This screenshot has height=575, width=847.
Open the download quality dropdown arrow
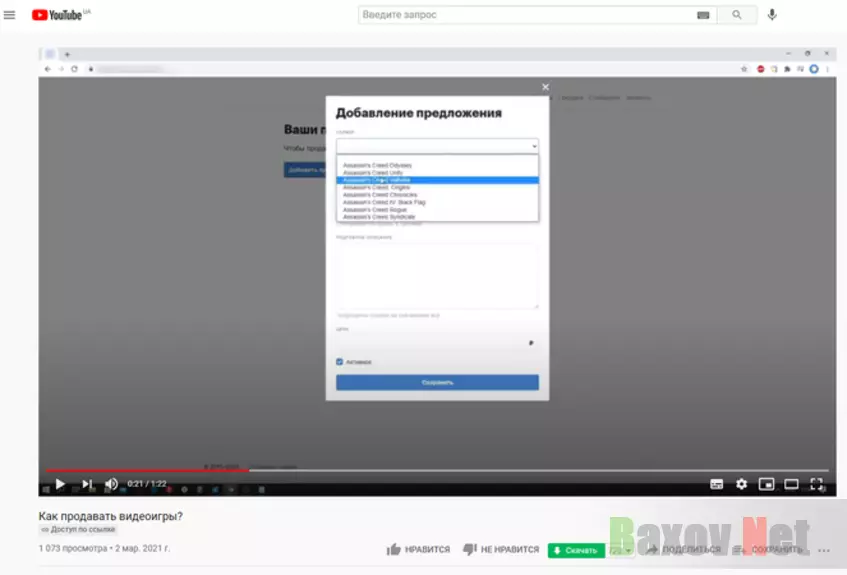(628, 551)
